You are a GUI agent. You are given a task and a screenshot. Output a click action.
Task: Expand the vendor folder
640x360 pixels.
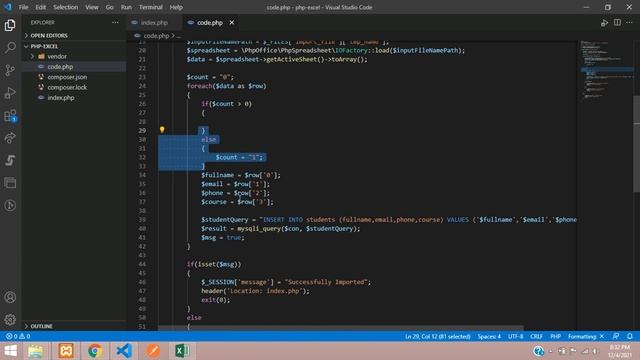coord(73,56)
